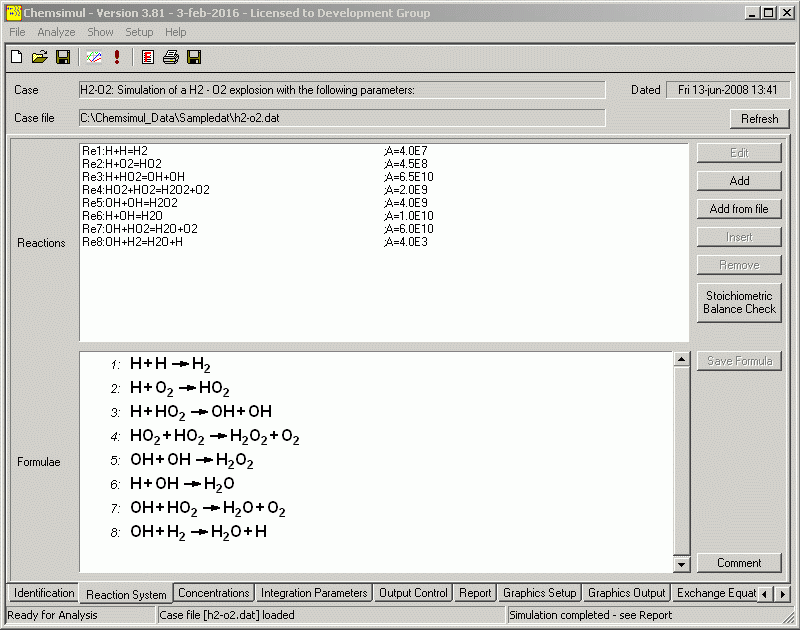Image resolution: width=800 pixels, height=630 pixels.
Task: Click the red E document icon
Action: point(147,57)
